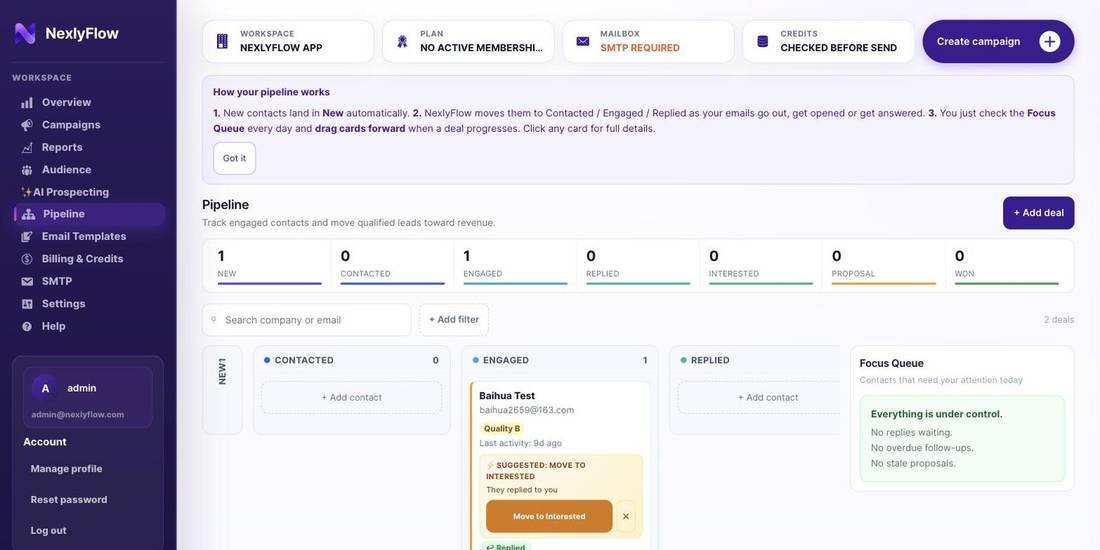
Task: Expand the collapsed NEW column
Action: (x=222, y=390)
